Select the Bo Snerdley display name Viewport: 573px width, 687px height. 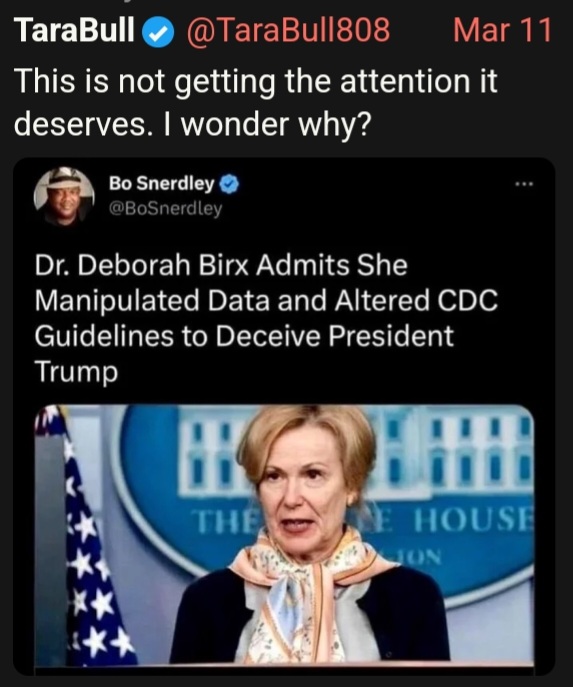click(x=162, y=184)
